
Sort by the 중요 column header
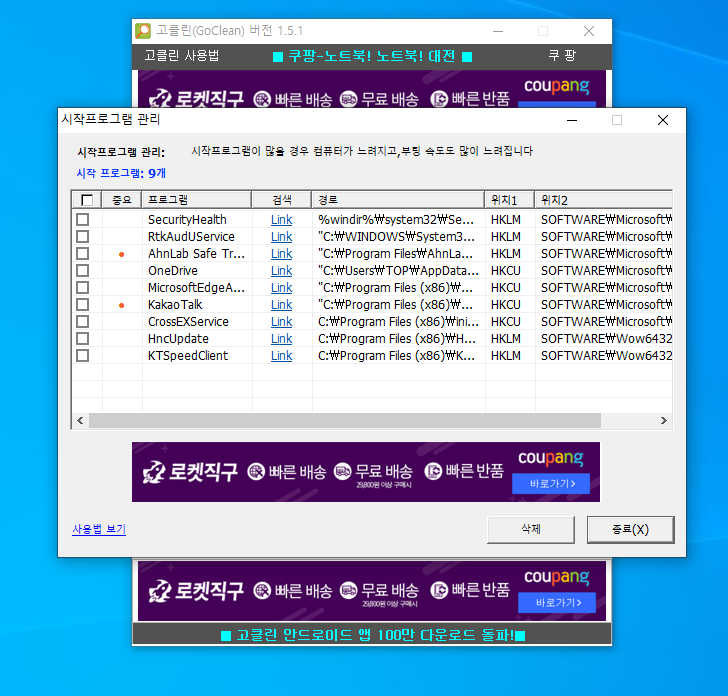(122, 200)
